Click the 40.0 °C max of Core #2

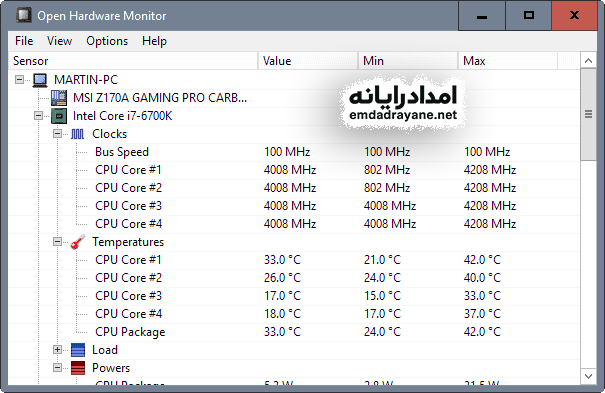(482, 278)
